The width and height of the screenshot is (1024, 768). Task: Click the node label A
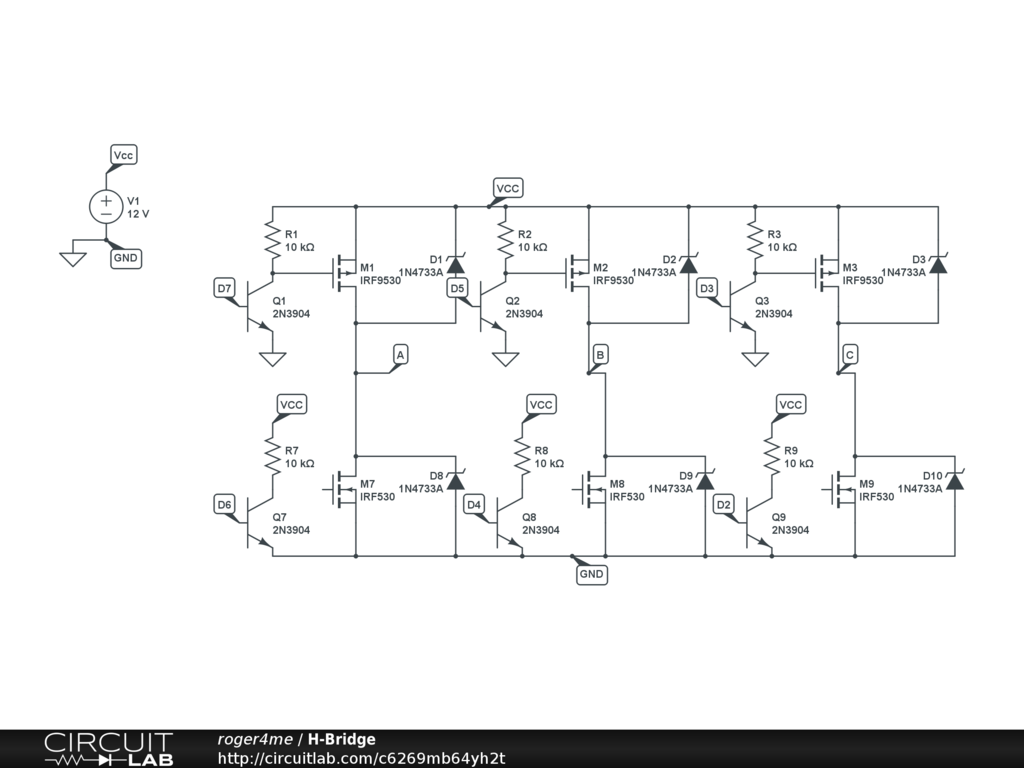coord(400,355)
